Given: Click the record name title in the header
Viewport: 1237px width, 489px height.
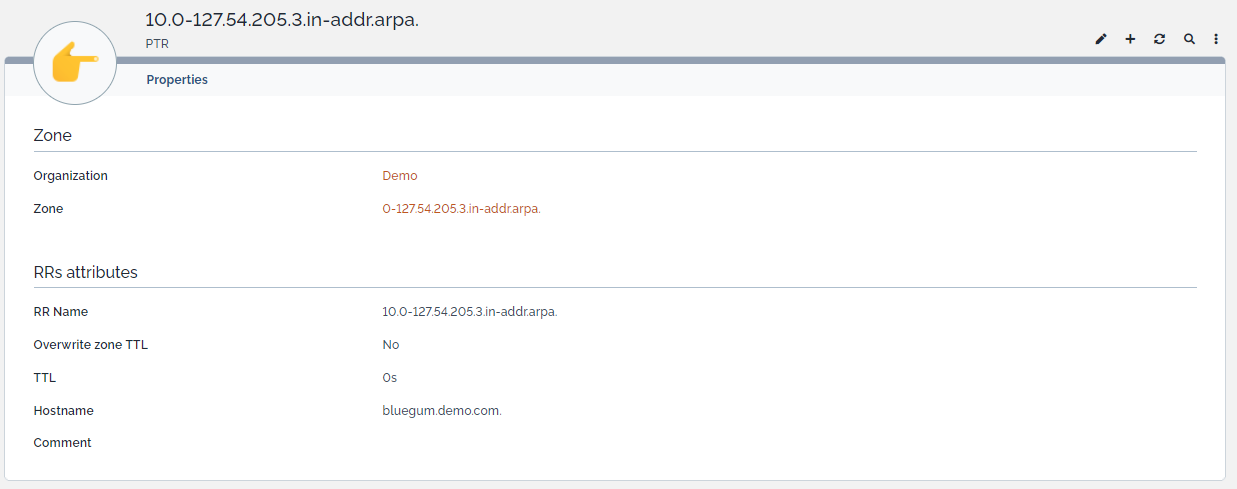Looking at the screenshot, I should pos(281,20).
